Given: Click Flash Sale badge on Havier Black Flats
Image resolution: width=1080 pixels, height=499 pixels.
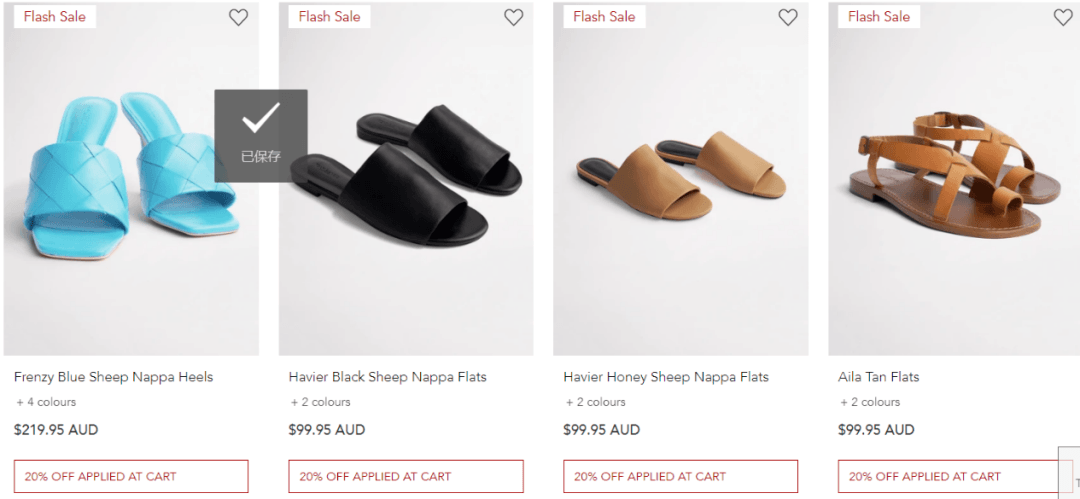Looking at the screenshot, I should coord(329,17).
